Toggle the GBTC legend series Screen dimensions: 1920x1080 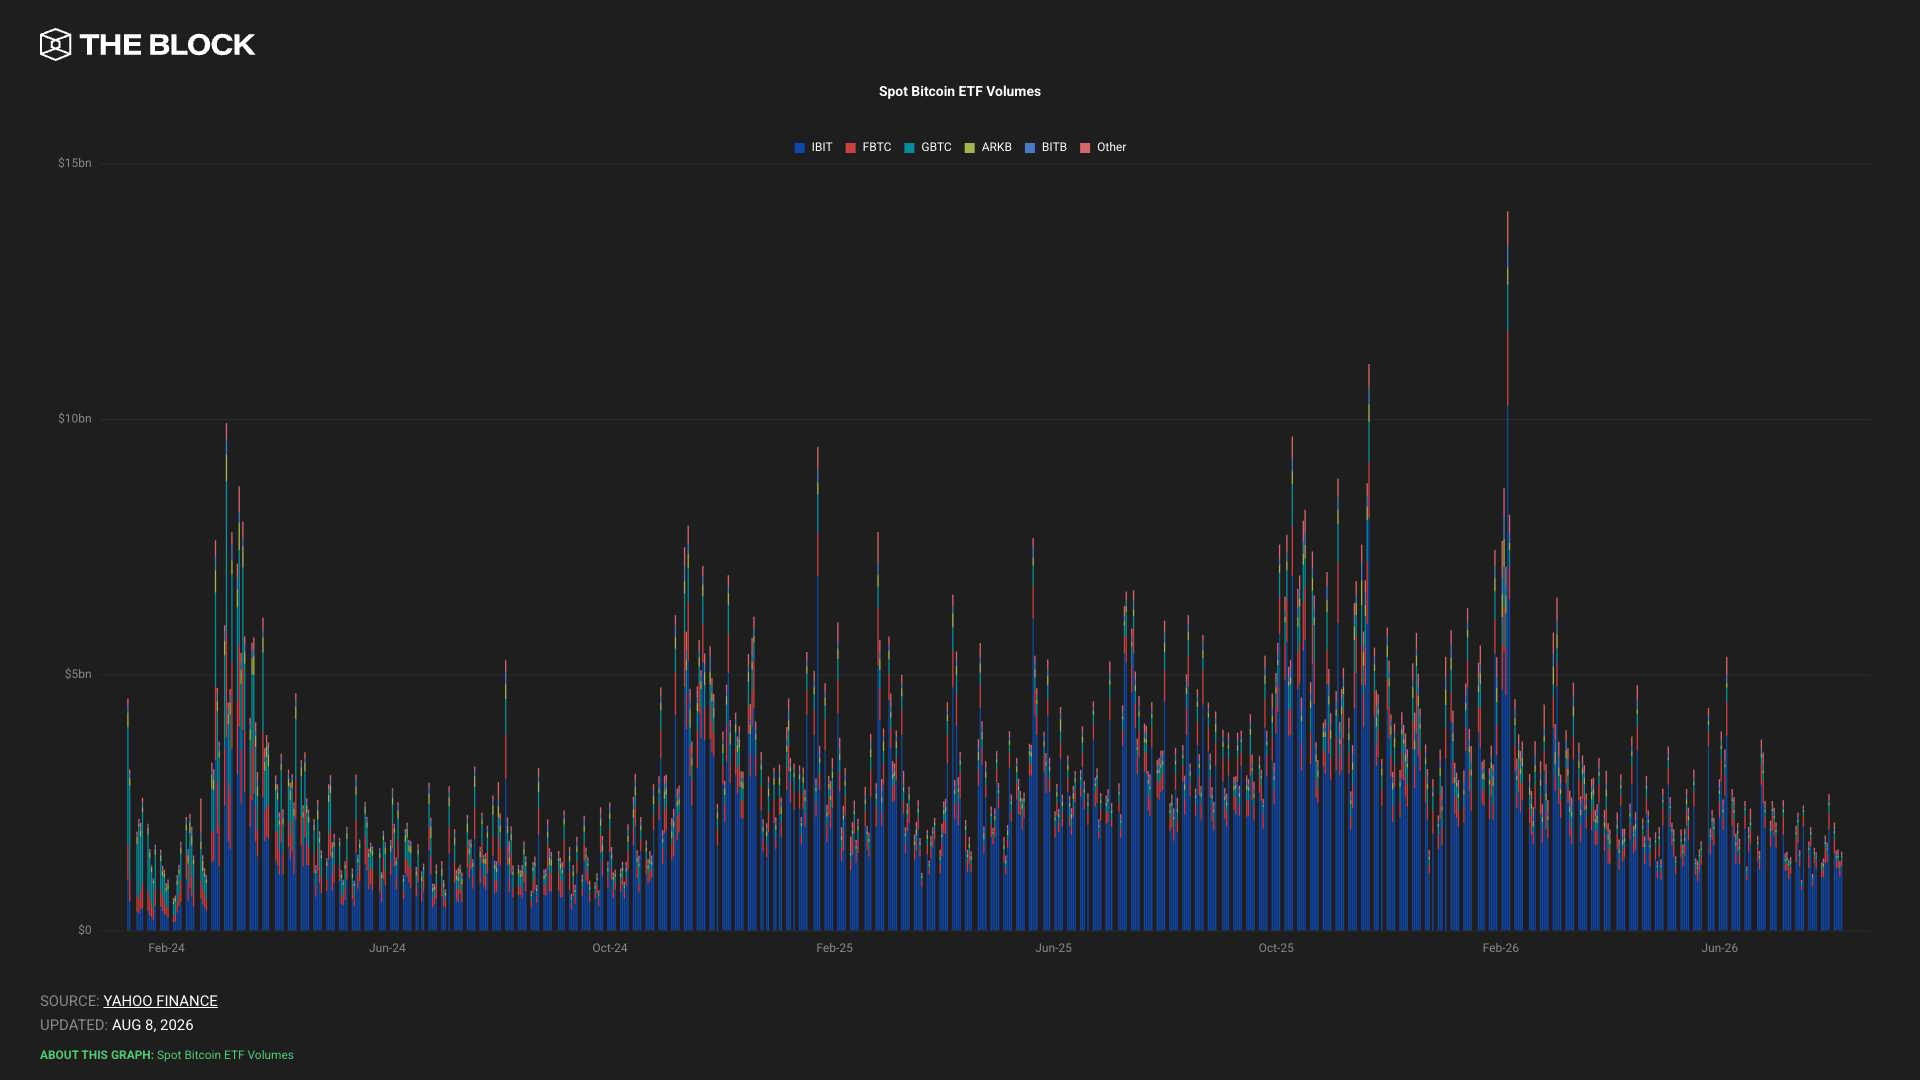928,147
